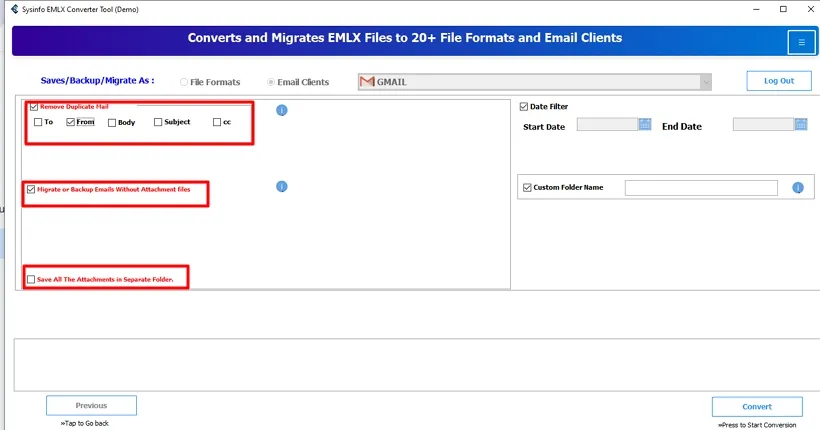
Task: Click the Previous button
Action: (x=91, y=405)
